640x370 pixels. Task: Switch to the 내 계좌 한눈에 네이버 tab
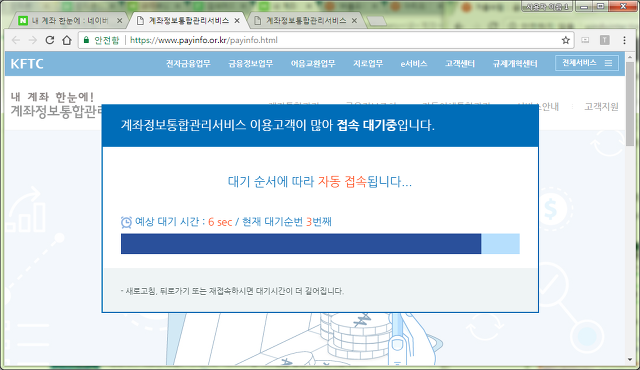[x=69, y=20]
